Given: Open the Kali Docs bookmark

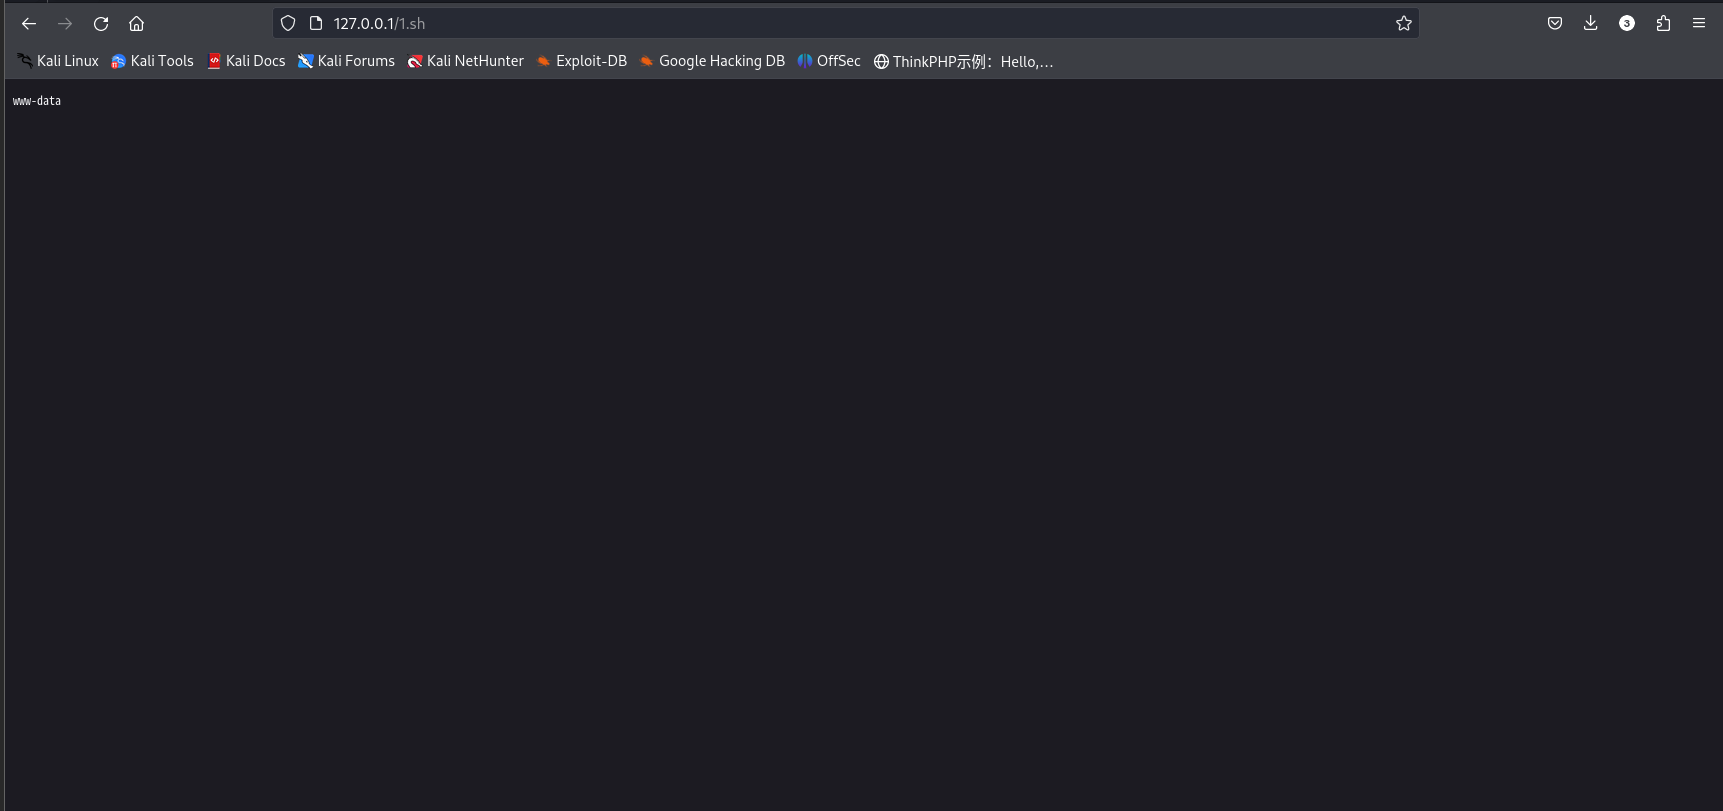Looking at the screenshot, I should coord(246,61).
